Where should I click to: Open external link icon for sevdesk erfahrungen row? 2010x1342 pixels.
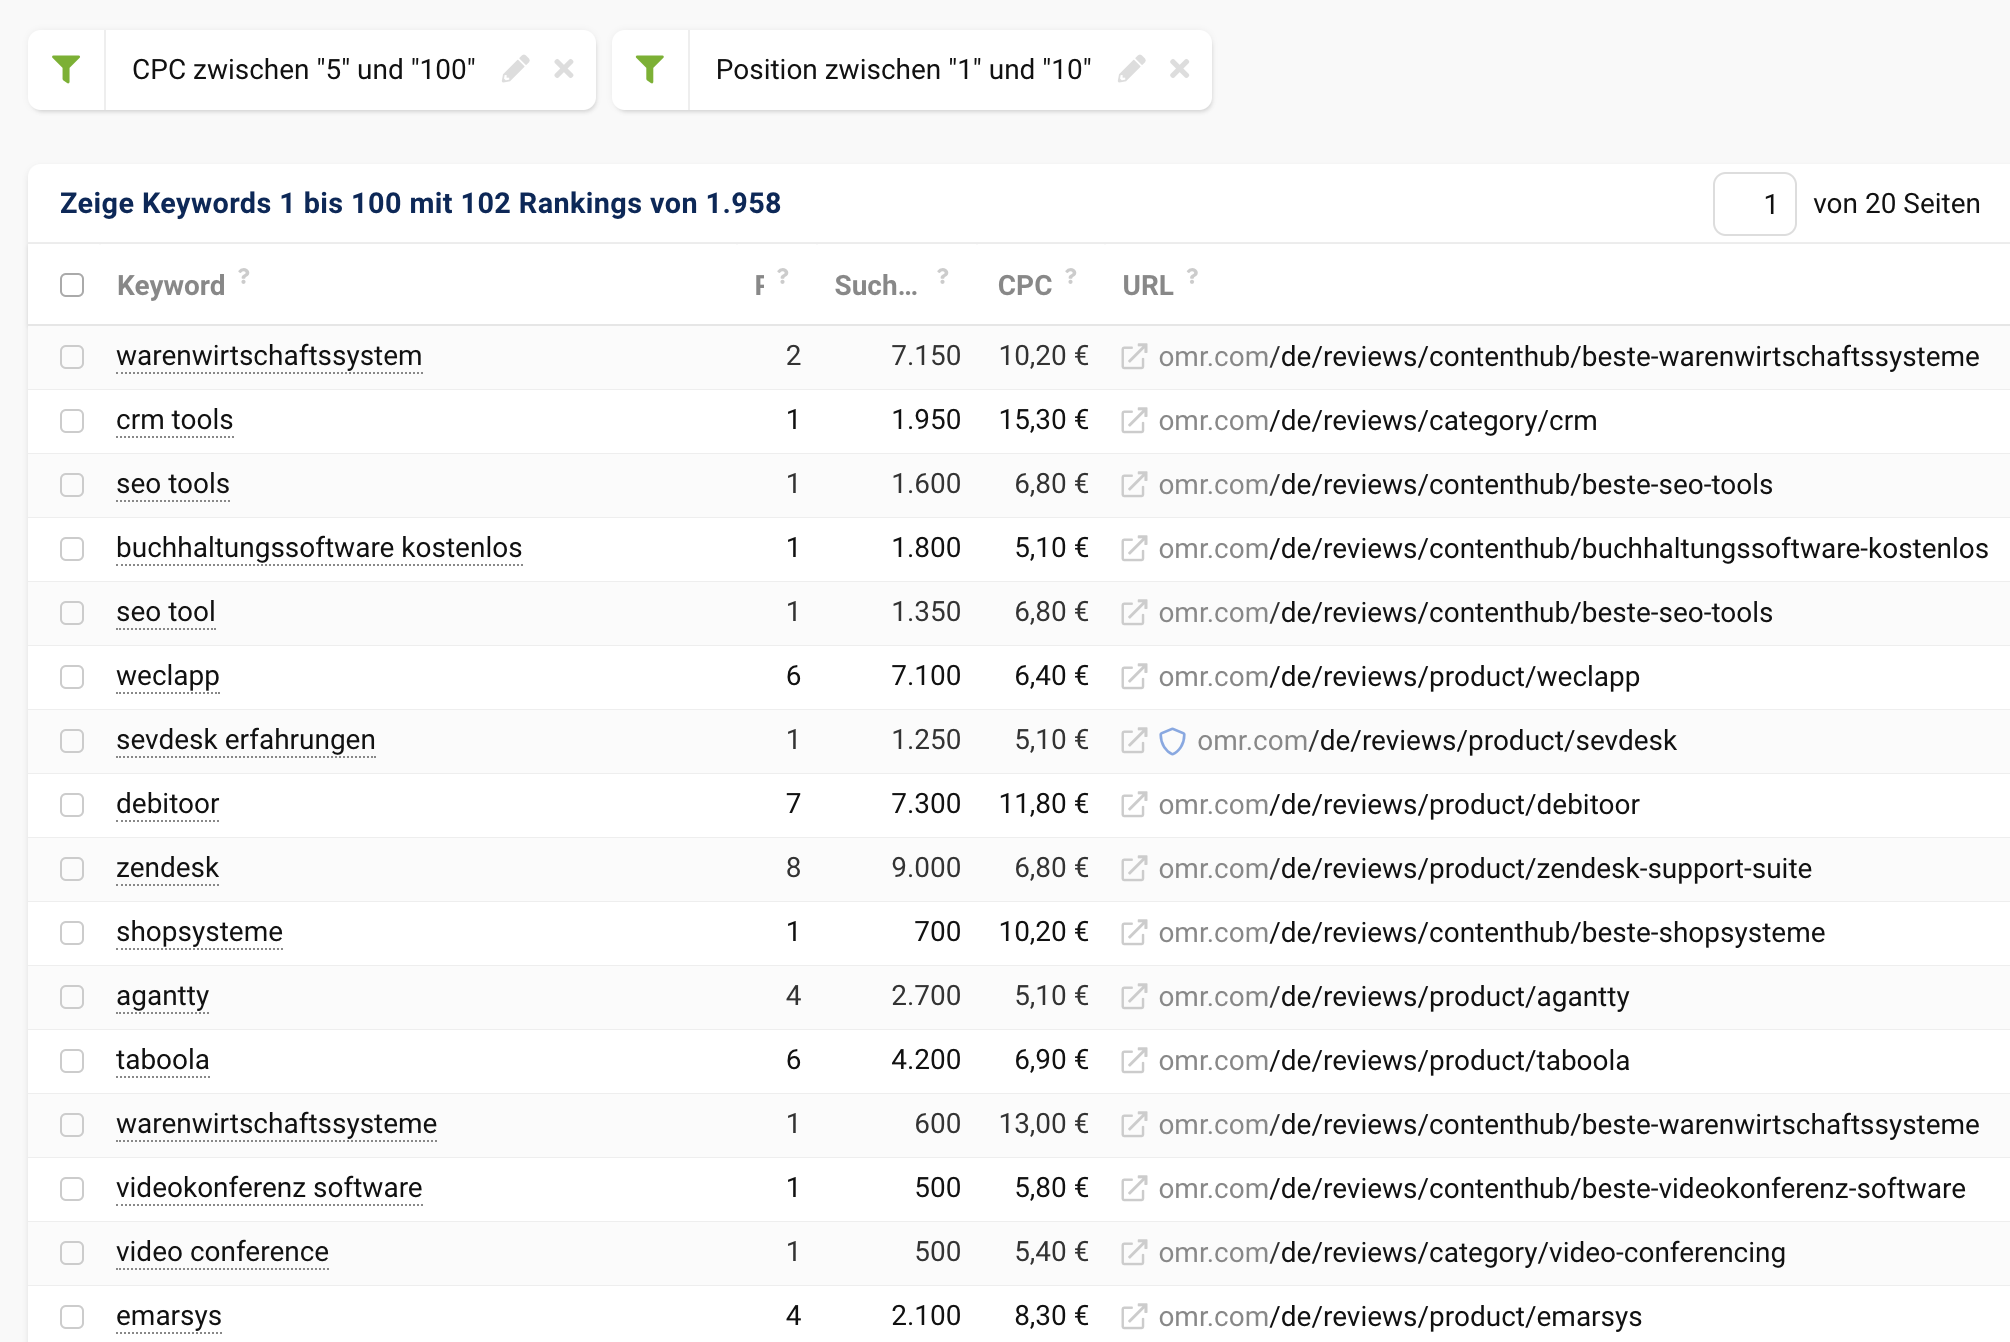[1133, 741]
